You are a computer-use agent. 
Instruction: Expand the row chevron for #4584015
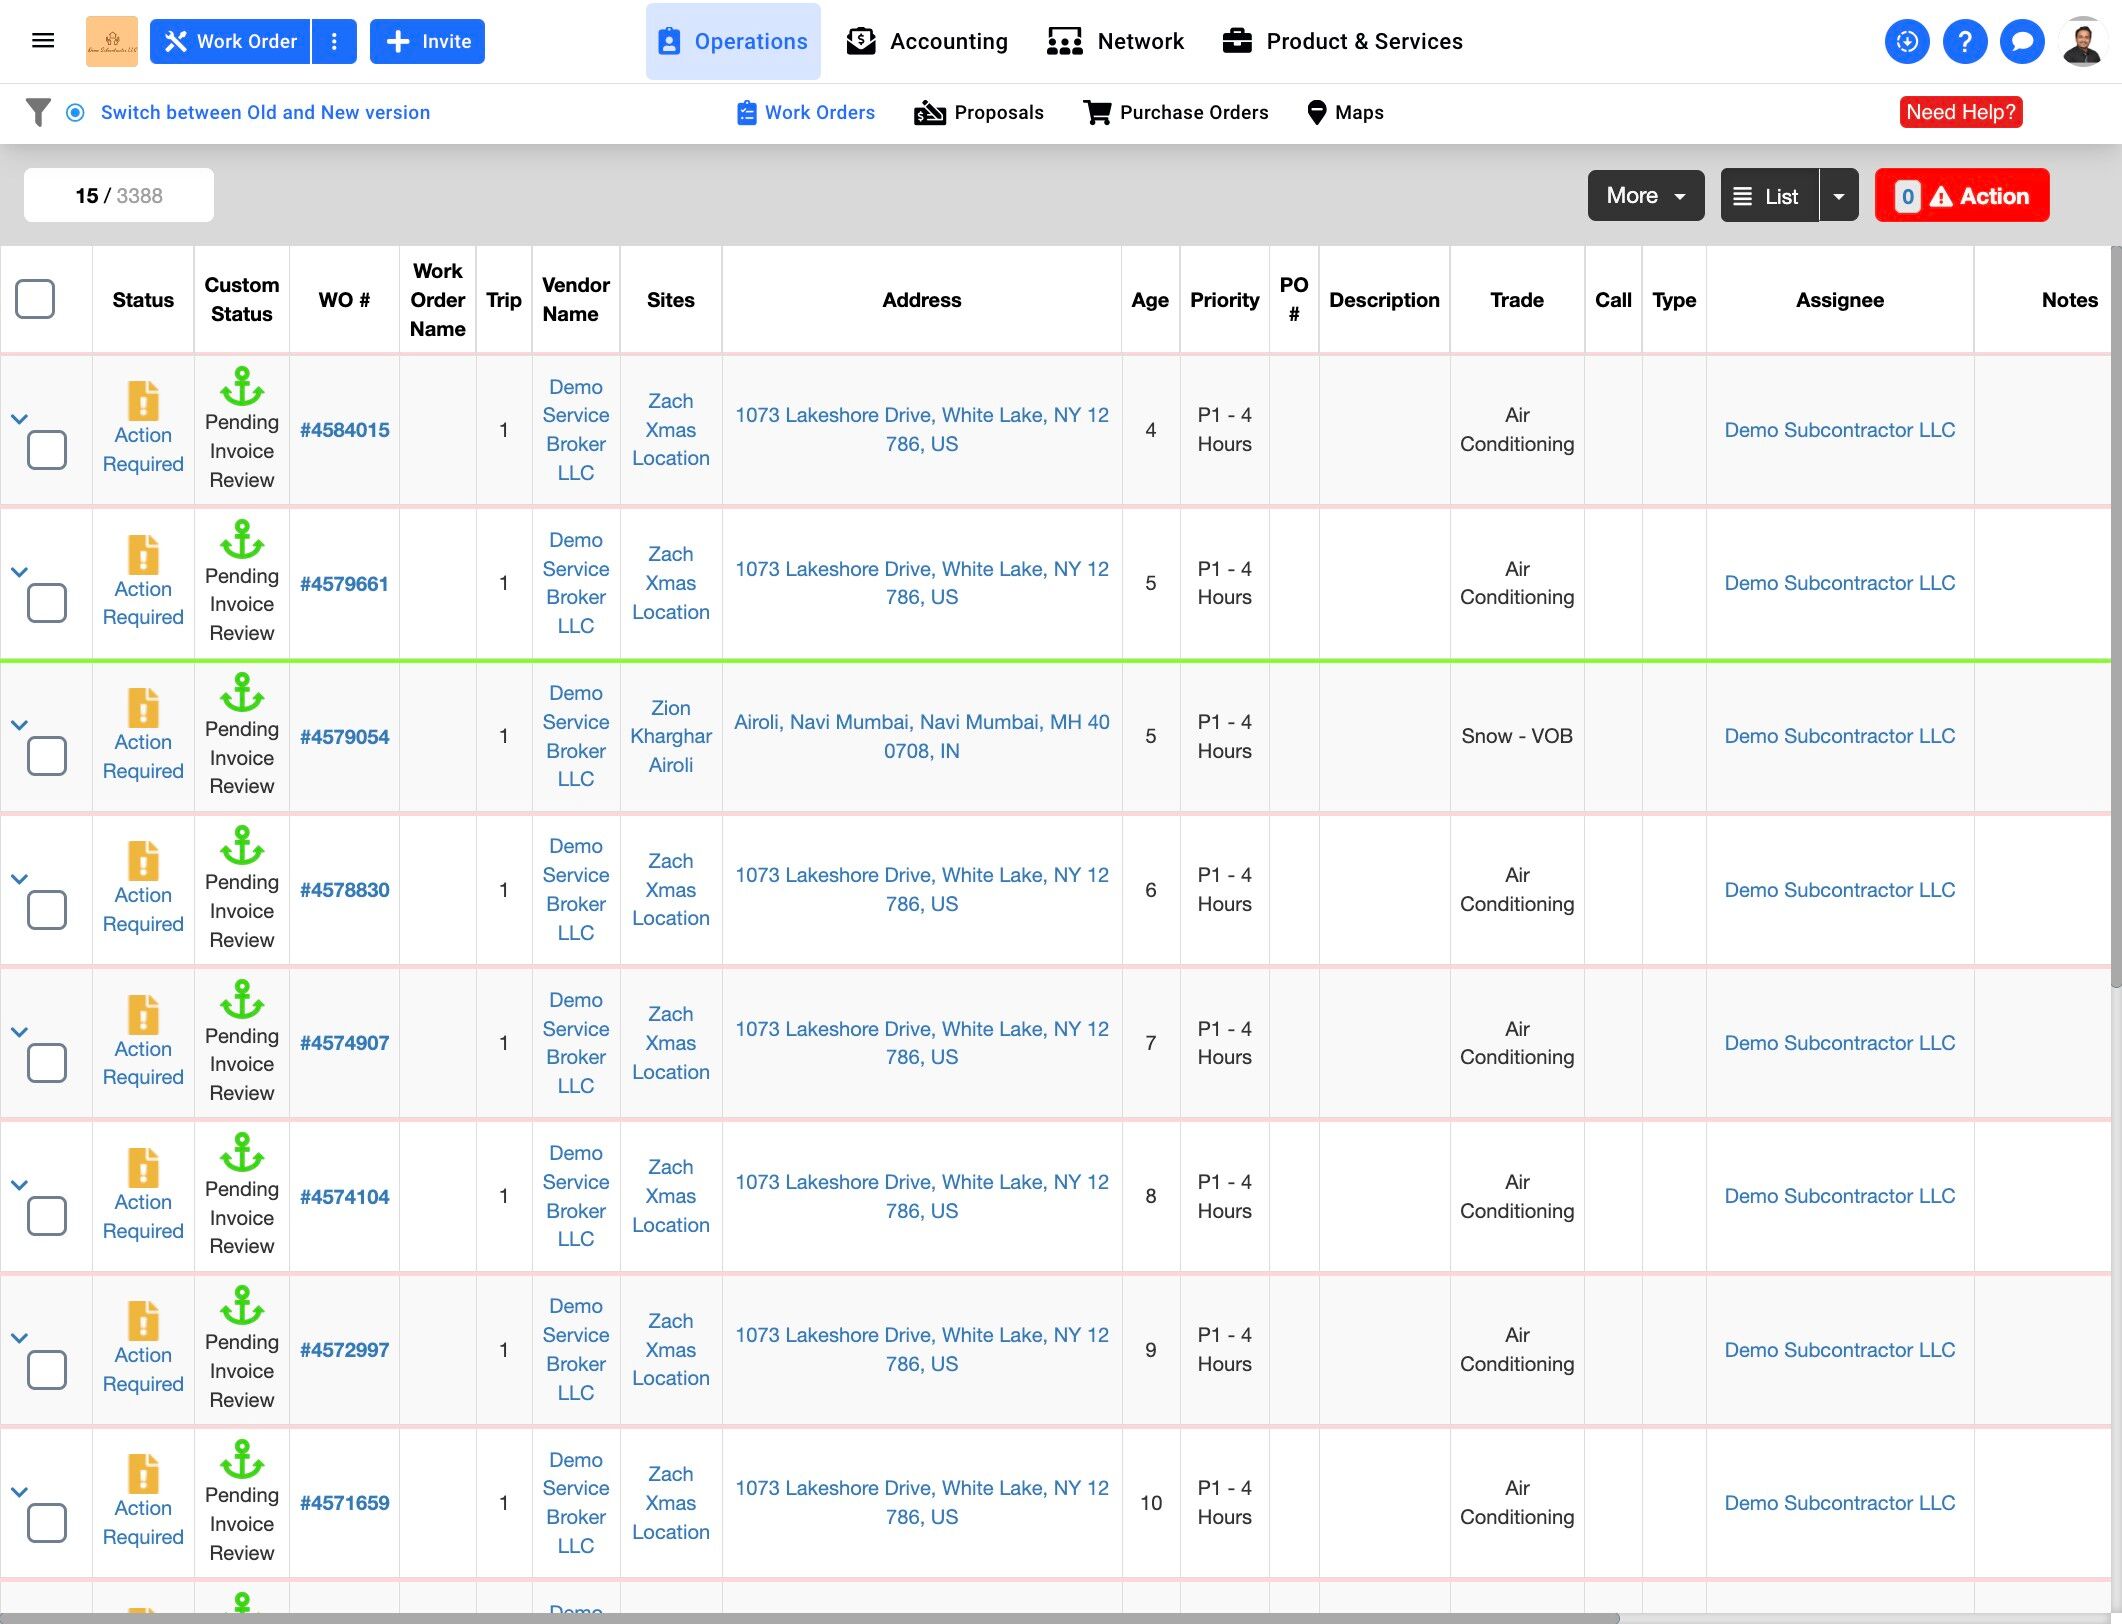(19, 419)
